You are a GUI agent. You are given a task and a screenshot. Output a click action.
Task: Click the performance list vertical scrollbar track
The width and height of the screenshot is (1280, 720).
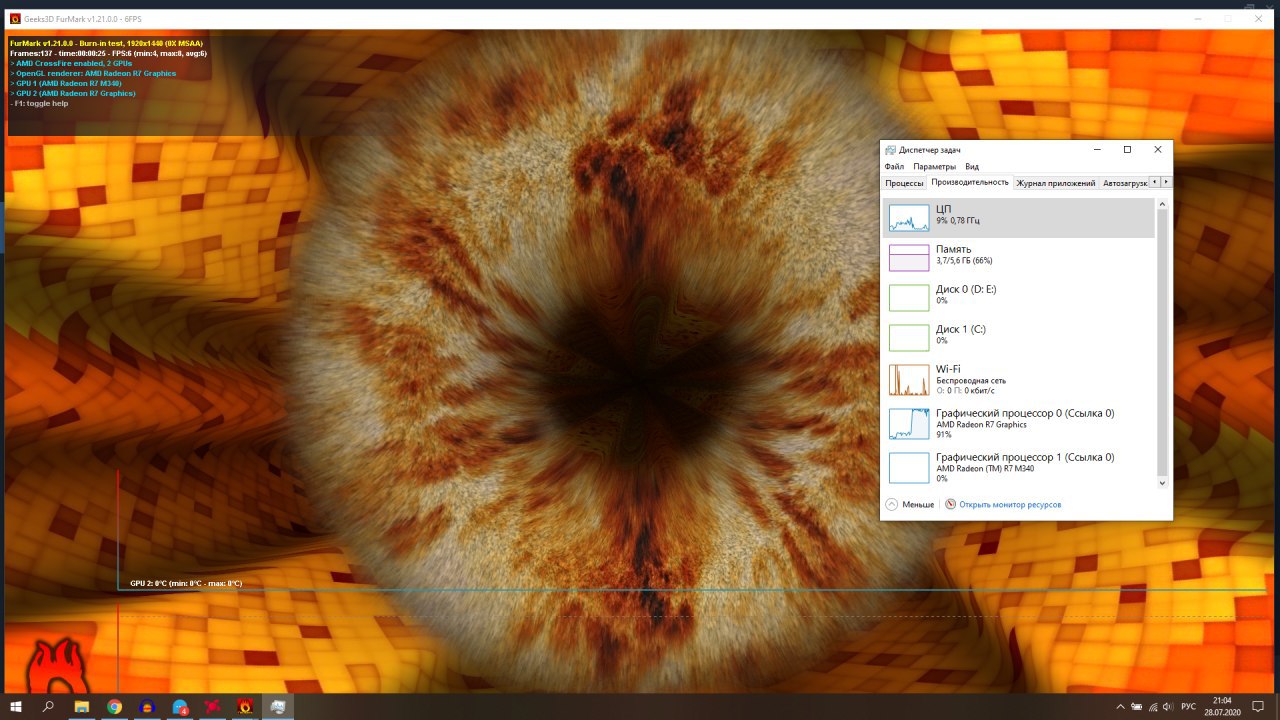pyautogui.click(x=1162, y=344)
